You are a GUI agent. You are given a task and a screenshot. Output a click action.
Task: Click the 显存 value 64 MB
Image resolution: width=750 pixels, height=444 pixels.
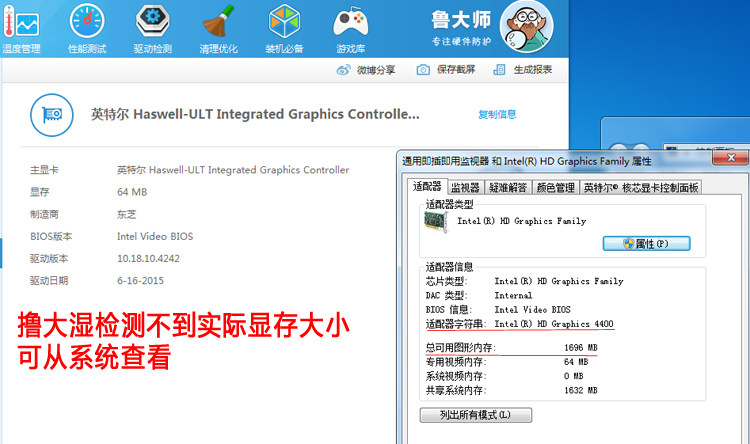point(132,192)
